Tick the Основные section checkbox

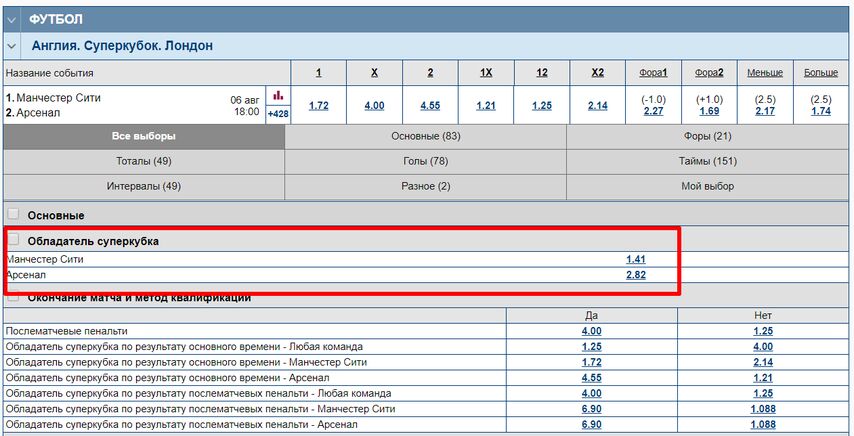pyautogui.click(x=13, y=214)
